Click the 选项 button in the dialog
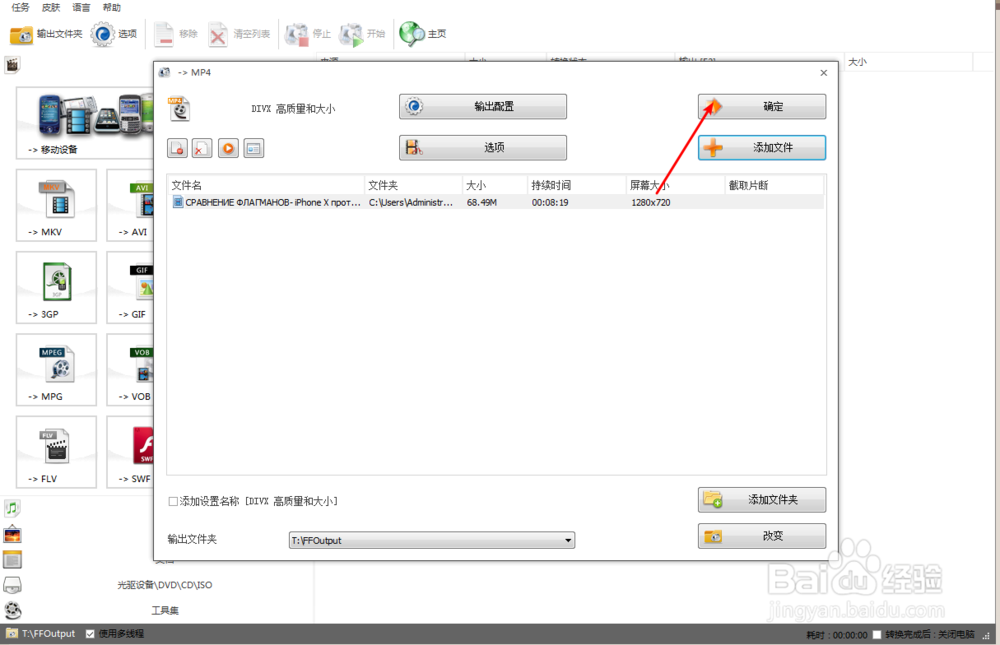 pos(483,147)
